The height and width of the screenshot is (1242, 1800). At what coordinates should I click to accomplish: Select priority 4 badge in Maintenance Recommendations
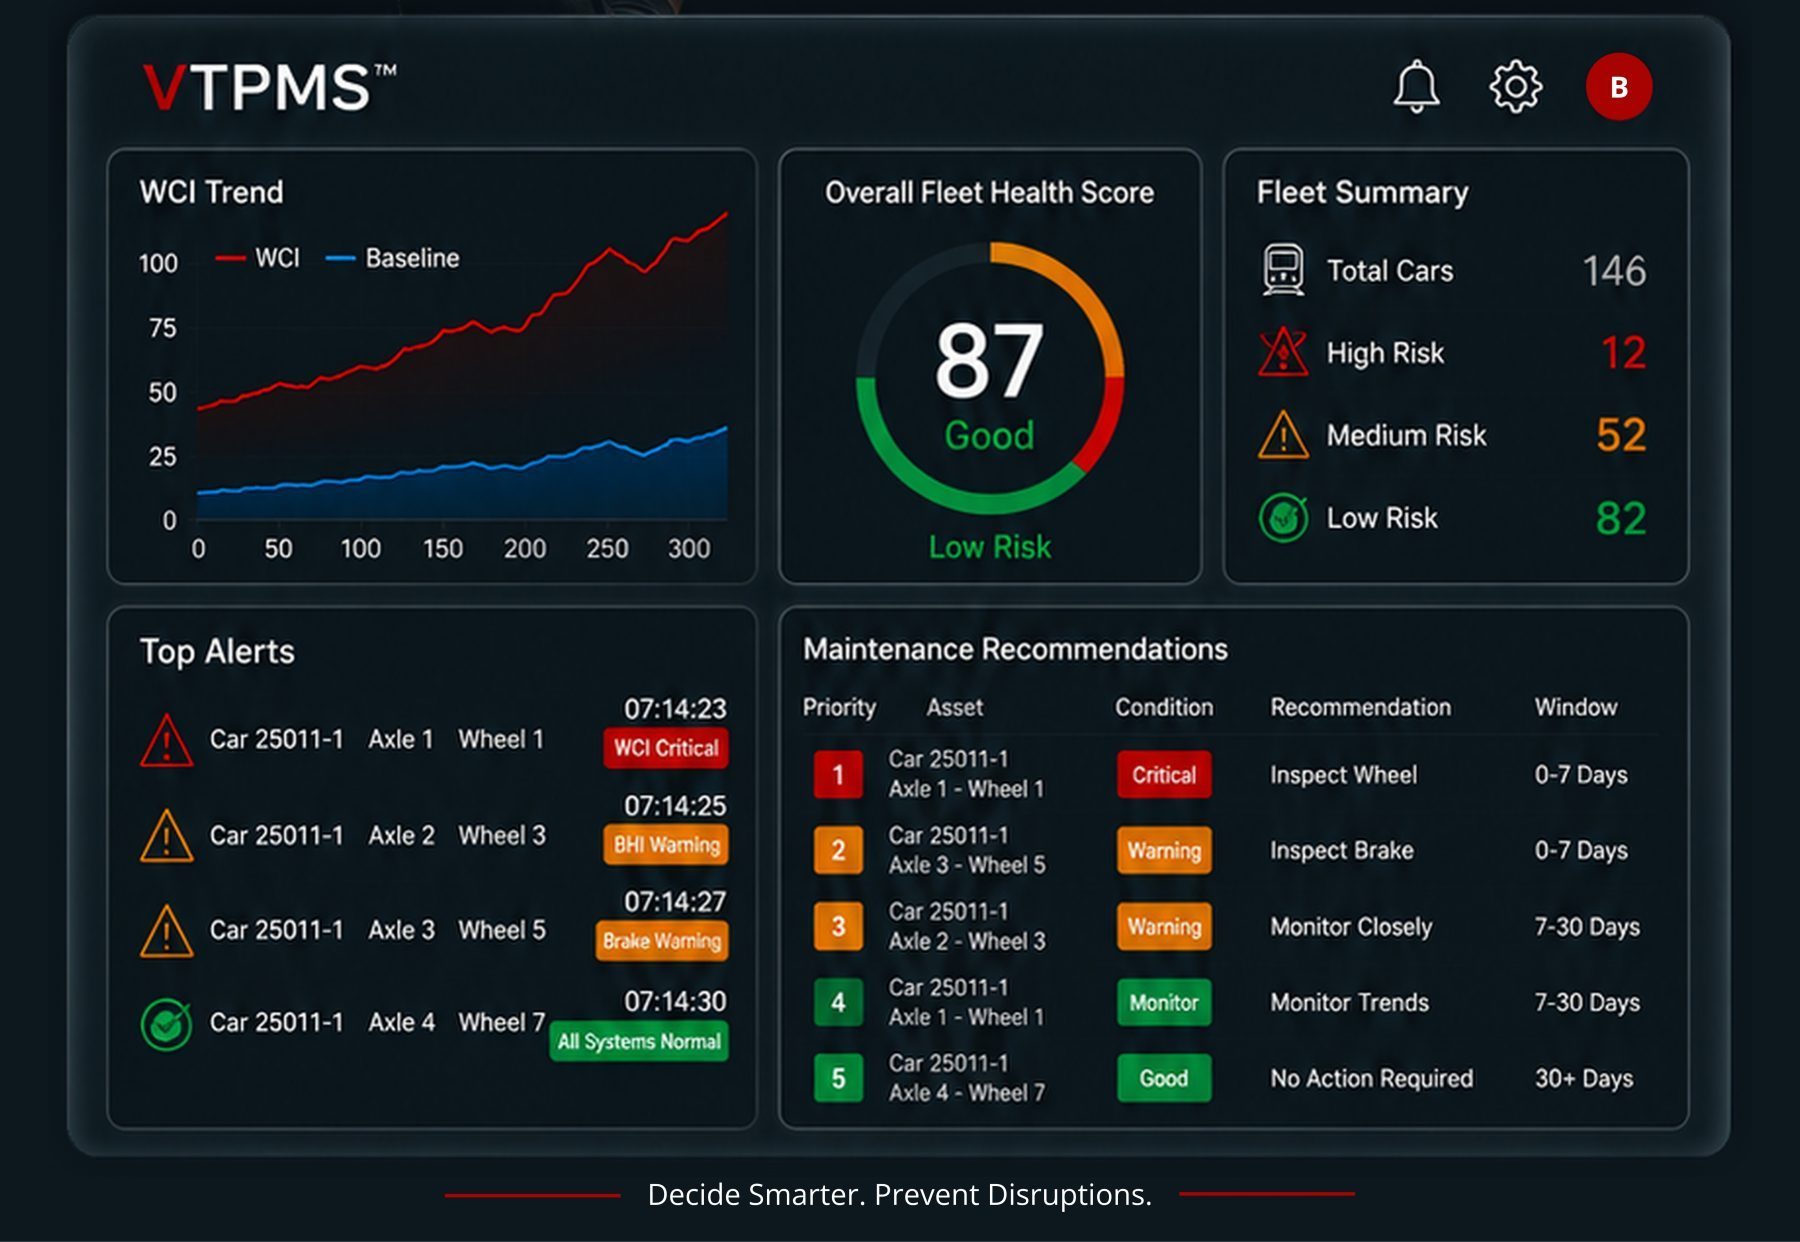838,1002
